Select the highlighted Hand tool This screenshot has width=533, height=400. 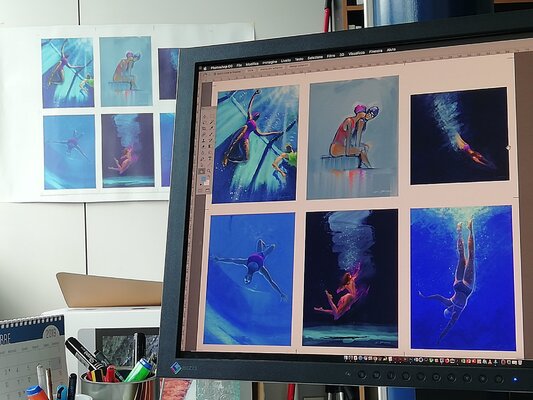click(202, 171)
